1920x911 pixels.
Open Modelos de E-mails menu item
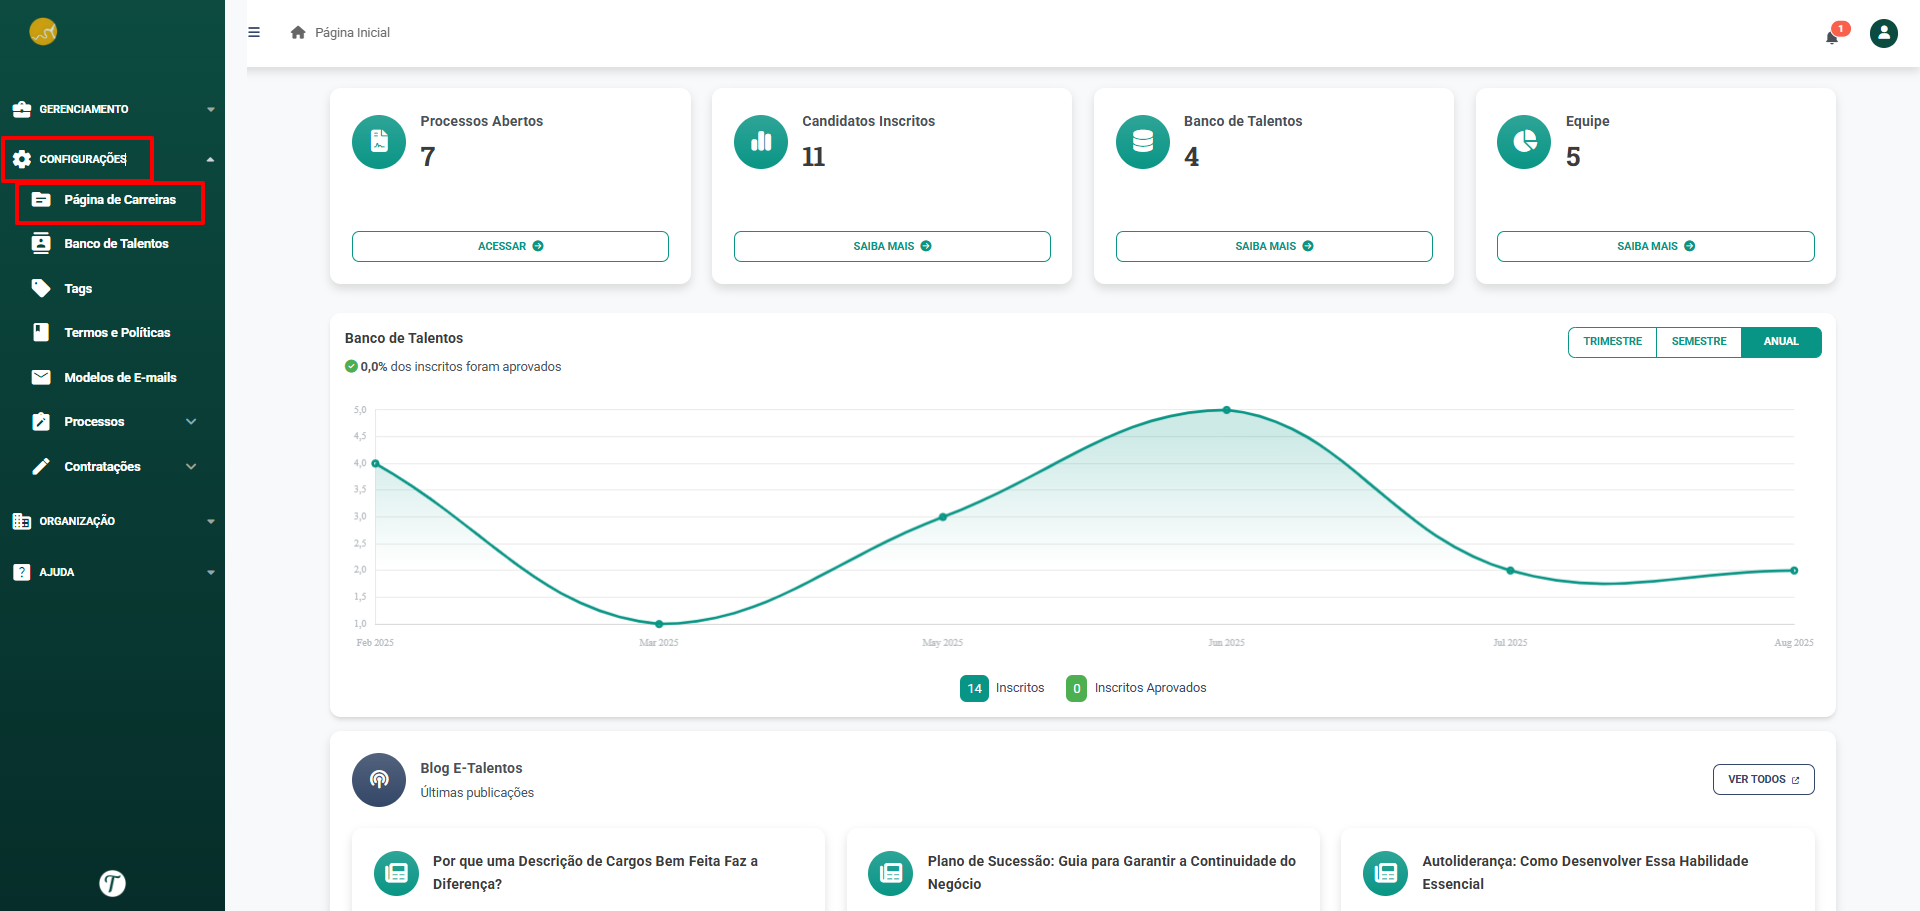119,378
